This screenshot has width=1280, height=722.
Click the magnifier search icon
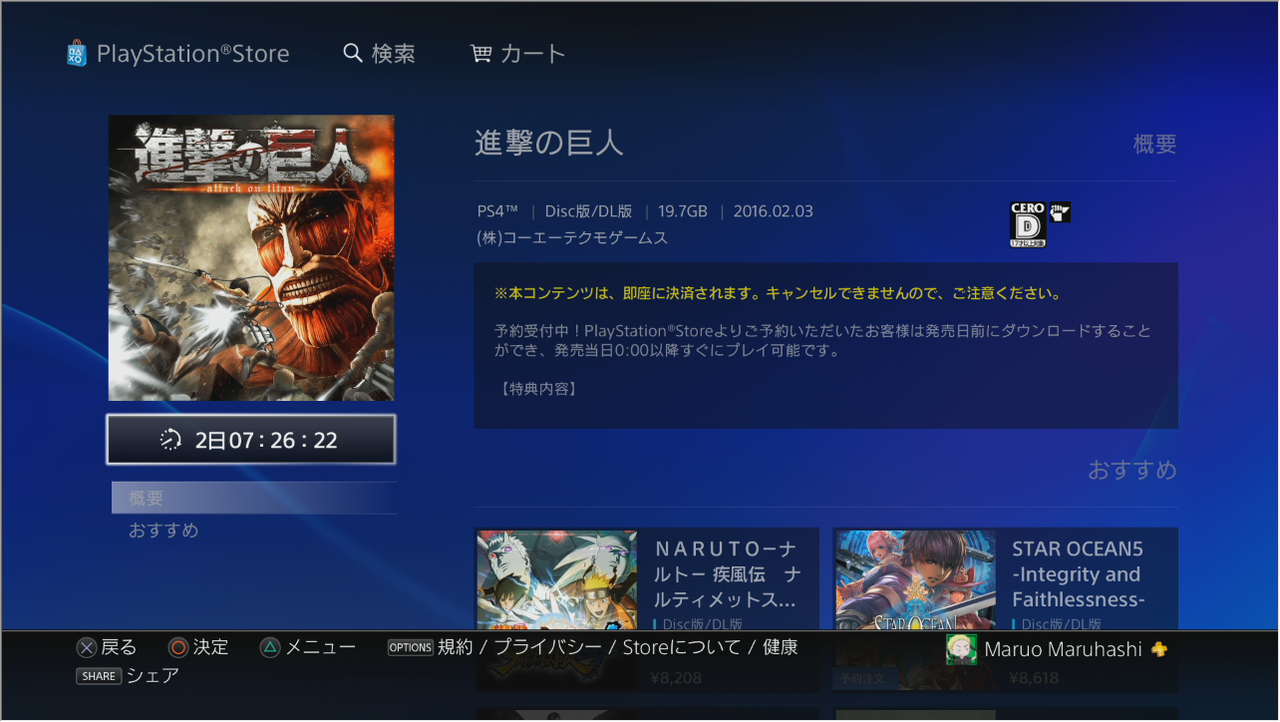tap(352, 53)
